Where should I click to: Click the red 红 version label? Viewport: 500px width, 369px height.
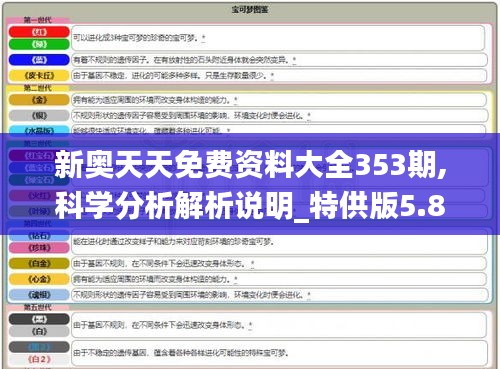coord(39,32)
